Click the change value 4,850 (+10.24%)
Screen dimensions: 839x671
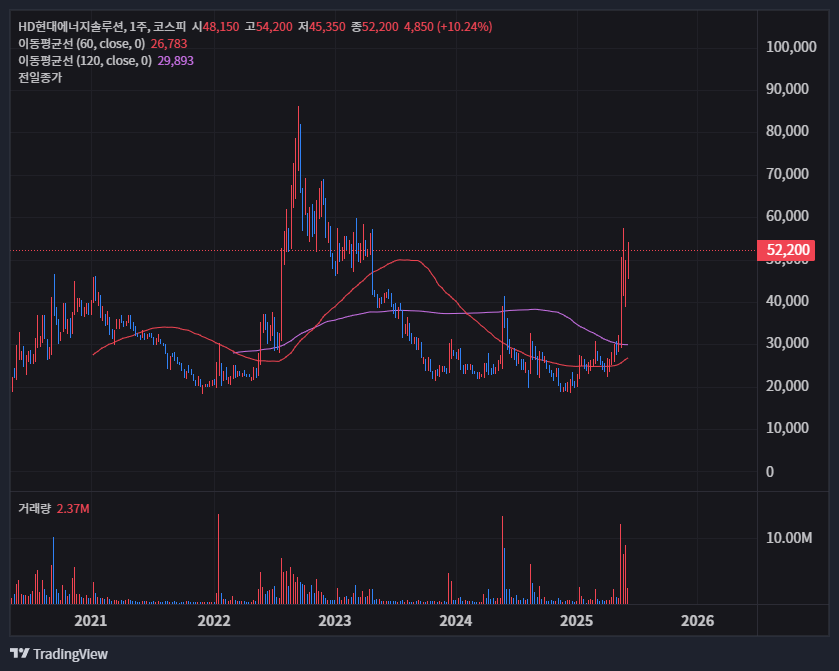coord(448,27)
